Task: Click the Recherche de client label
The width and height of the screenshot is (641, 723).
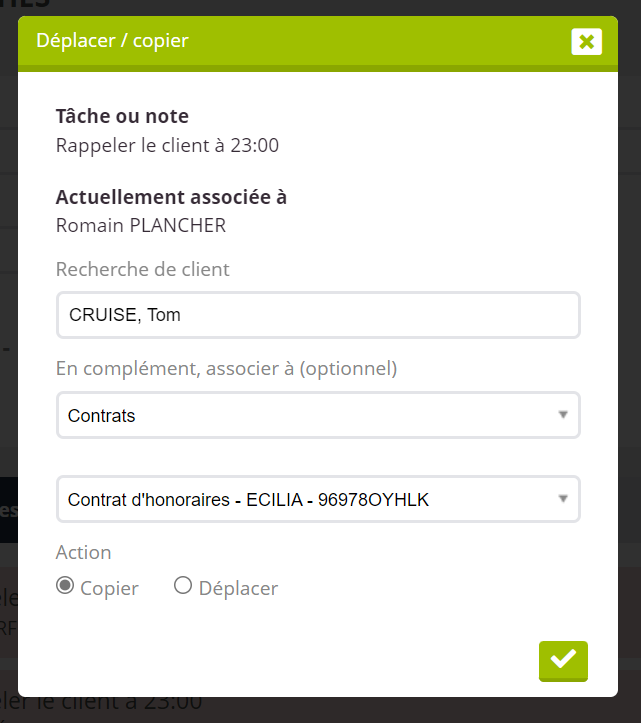Action: [x=143, y=269]
